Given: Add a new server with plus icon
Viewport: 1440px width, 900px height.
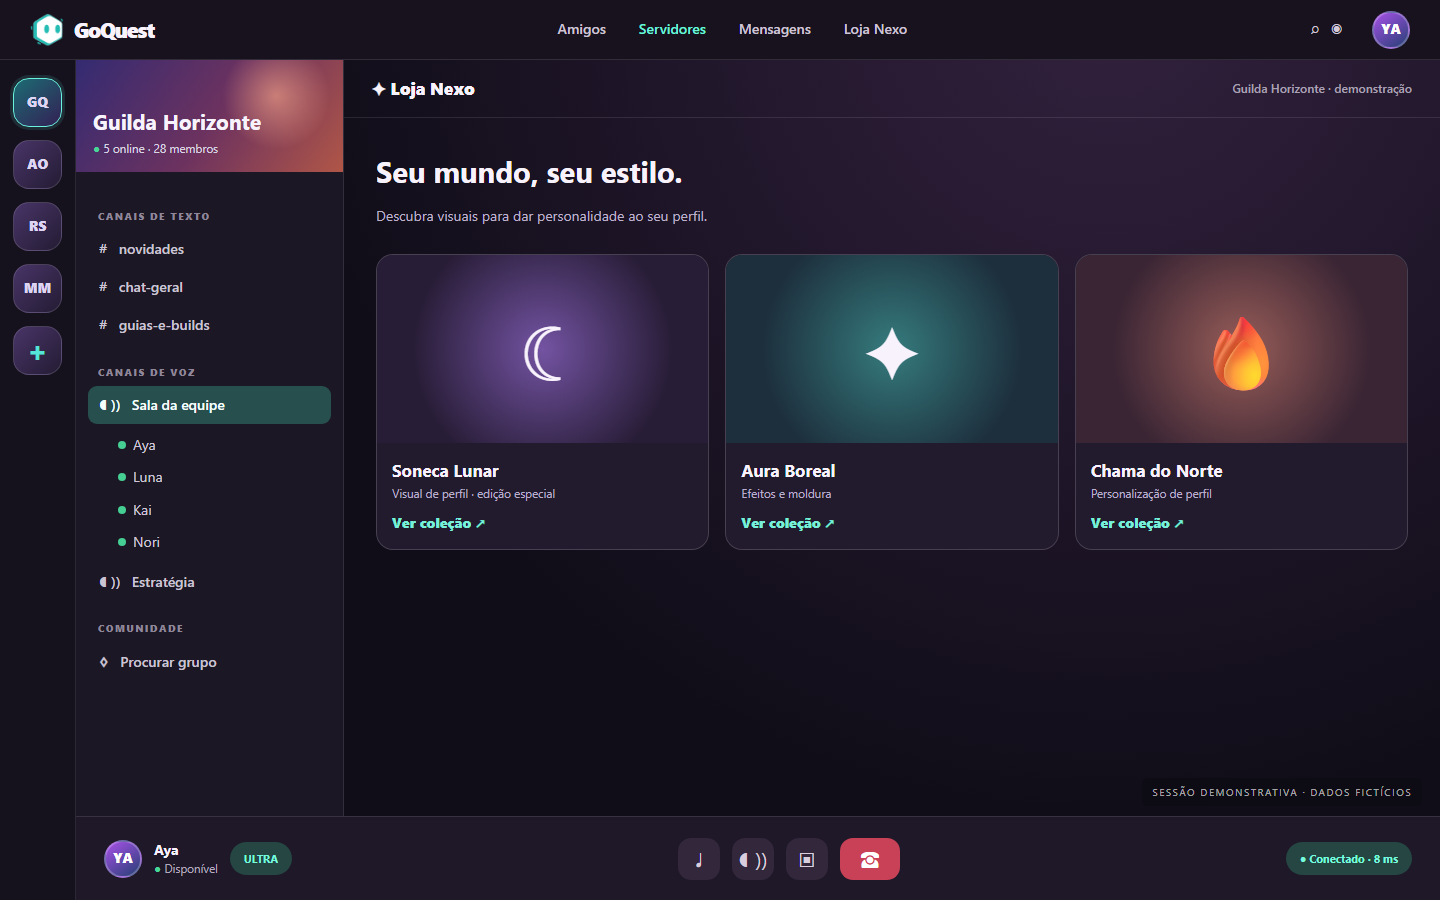Looking at the screenshot, I should [x=37, y=351].
